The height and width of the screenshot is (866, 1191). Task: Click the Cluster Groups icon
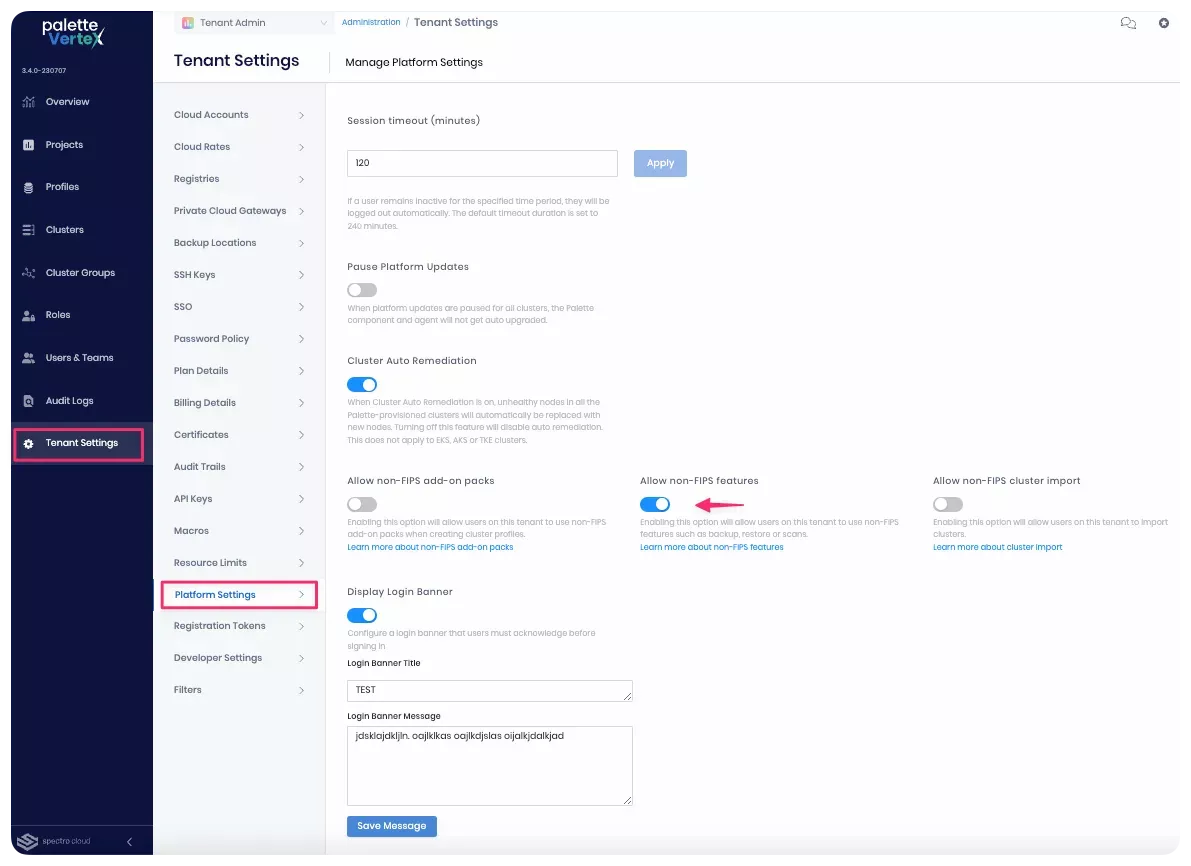(28, 273)
